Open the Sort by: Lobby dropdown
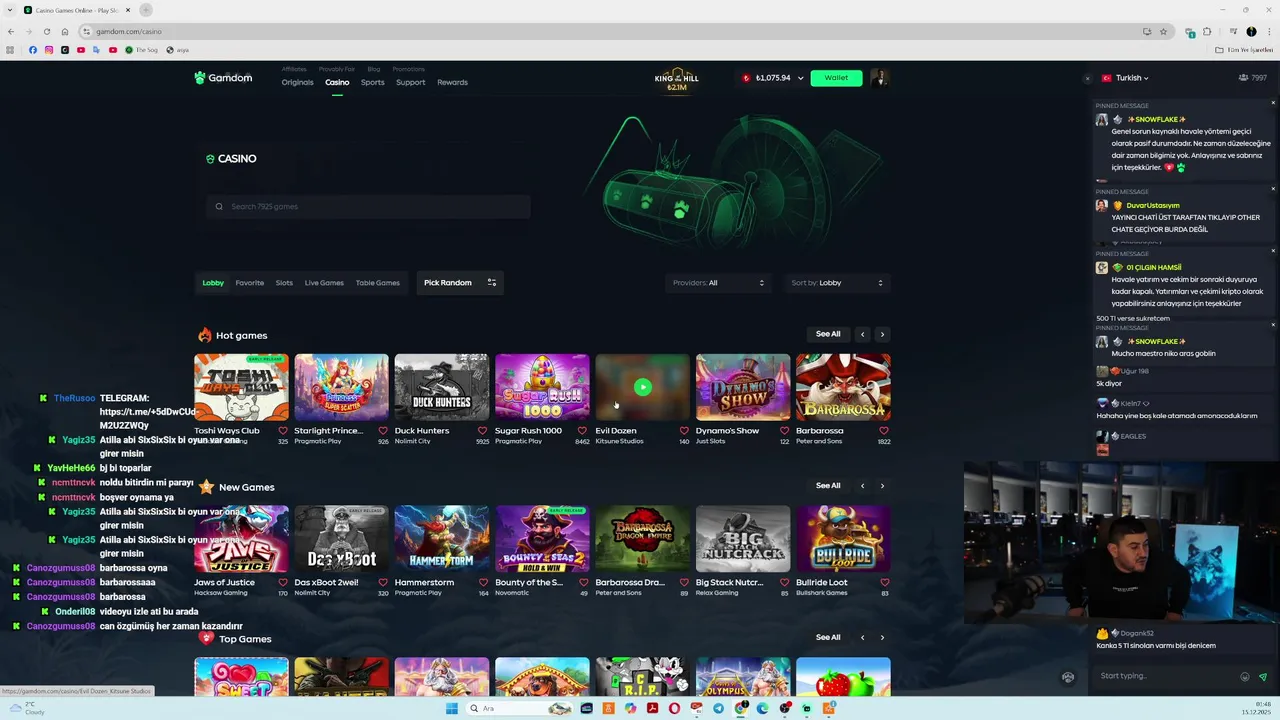This screenshot has width=1280, height=720. click(x=837, y=283)
